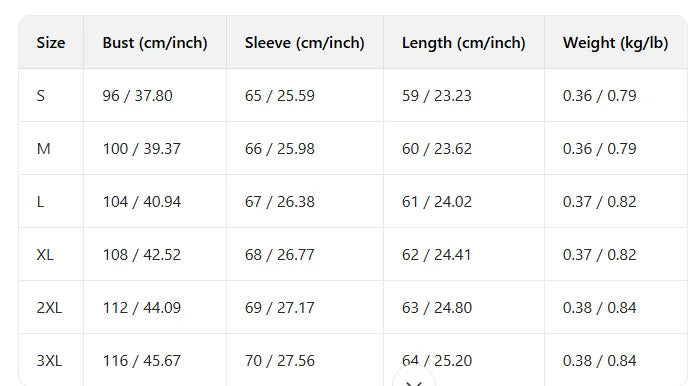Viewport: 700px width, 386px height.
Task: Select the S size row label
Action: pos(41,95)
